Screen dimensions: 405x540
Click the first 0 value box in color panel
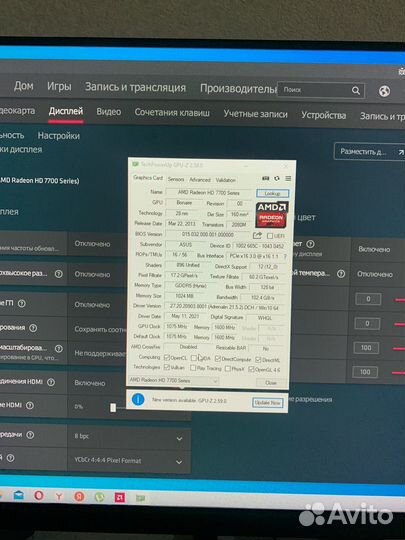[x=368, y=299]
